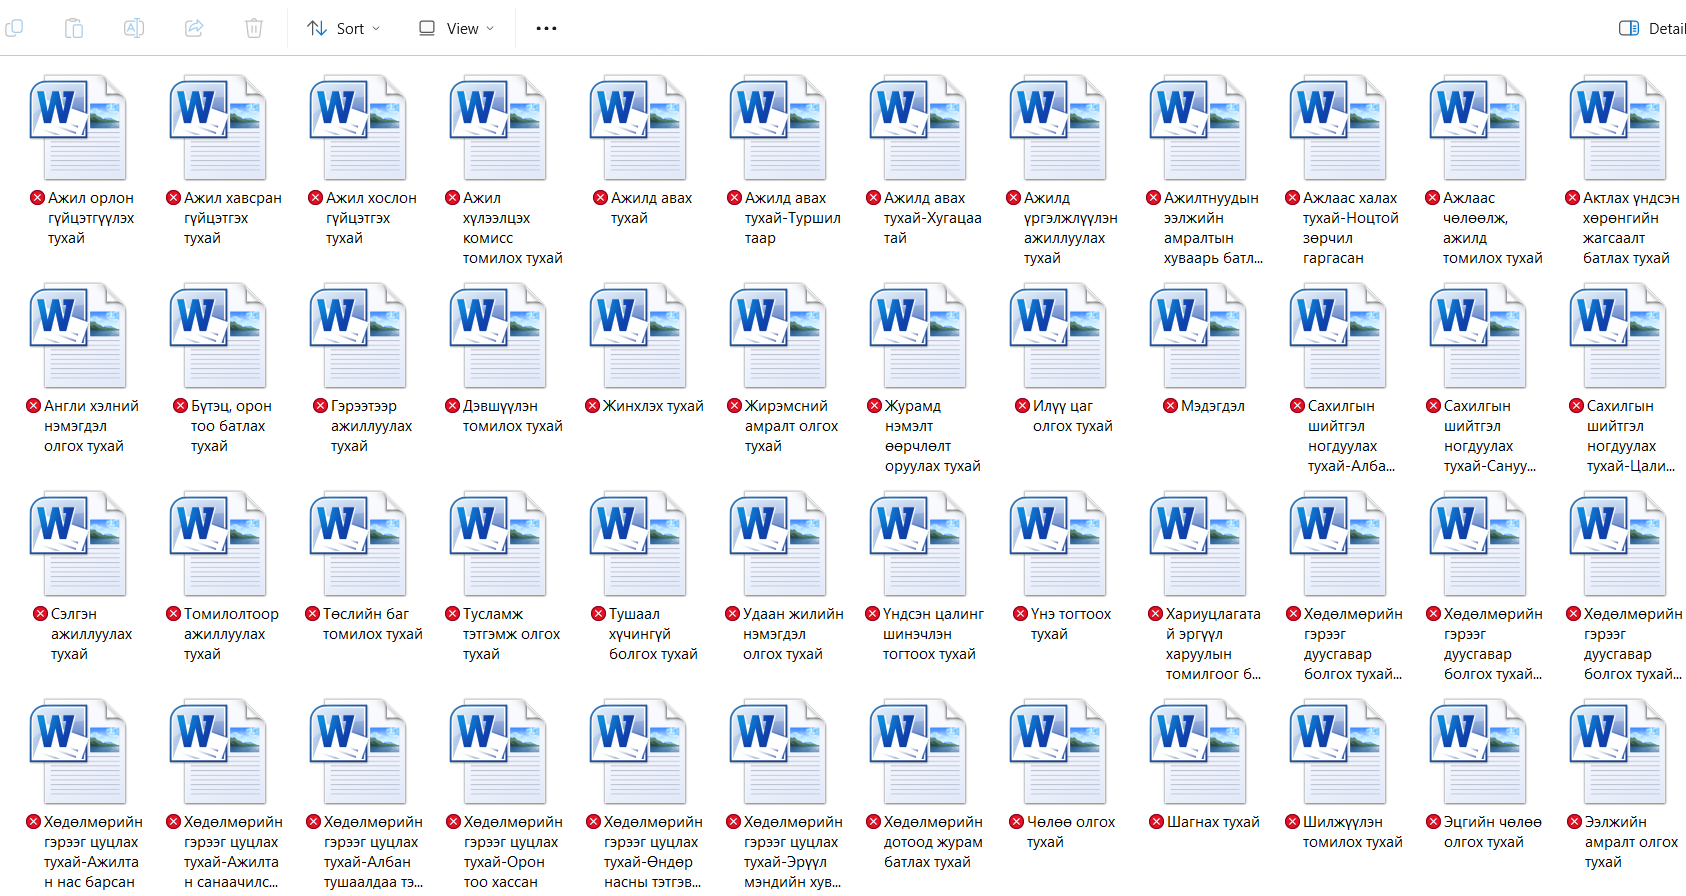Click the Share icon in the toolbar
The image size is (1686, 896).
tap(194, 28)
